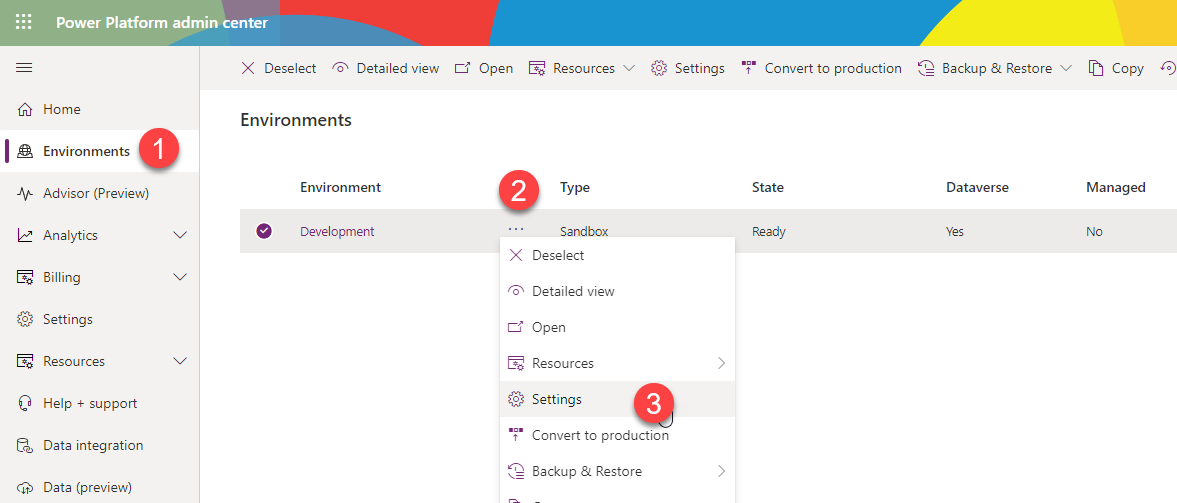The width and height of the screenshot is (1177, 503).
Task: Open the Development environment link
Action: click(x=337, y=231)
